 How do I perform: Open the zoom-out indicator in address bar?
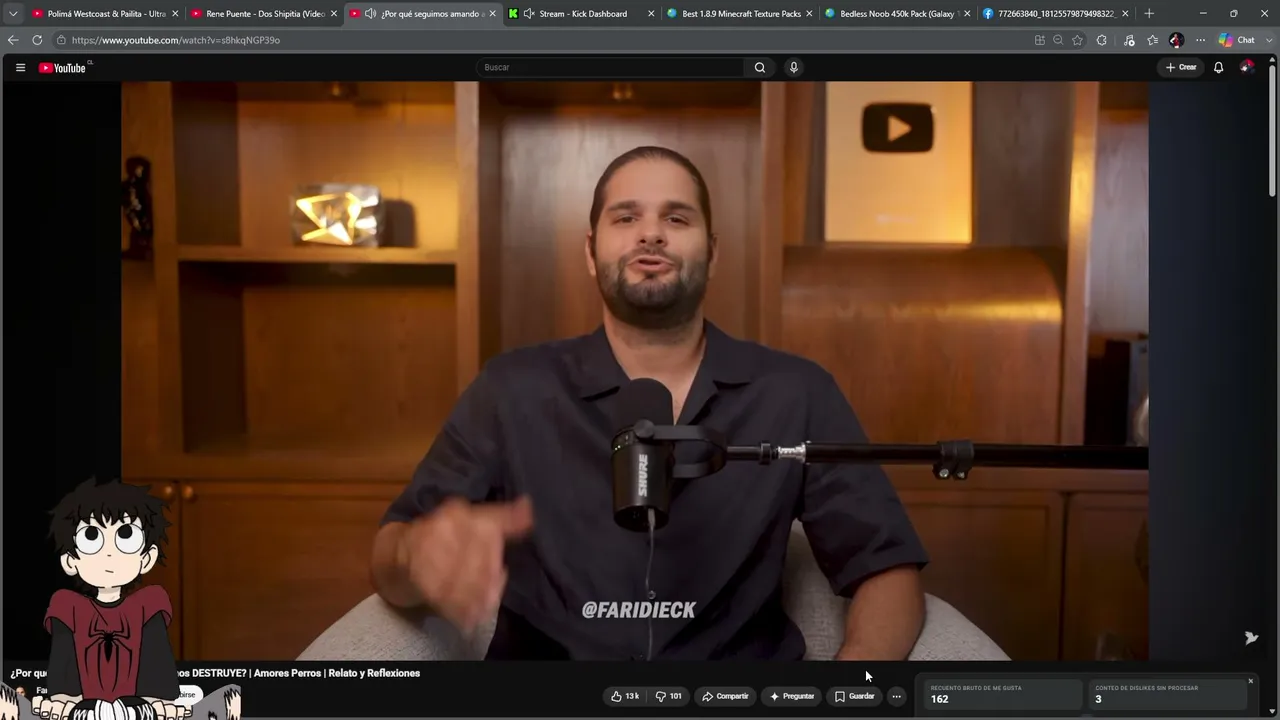(1058, 40)
